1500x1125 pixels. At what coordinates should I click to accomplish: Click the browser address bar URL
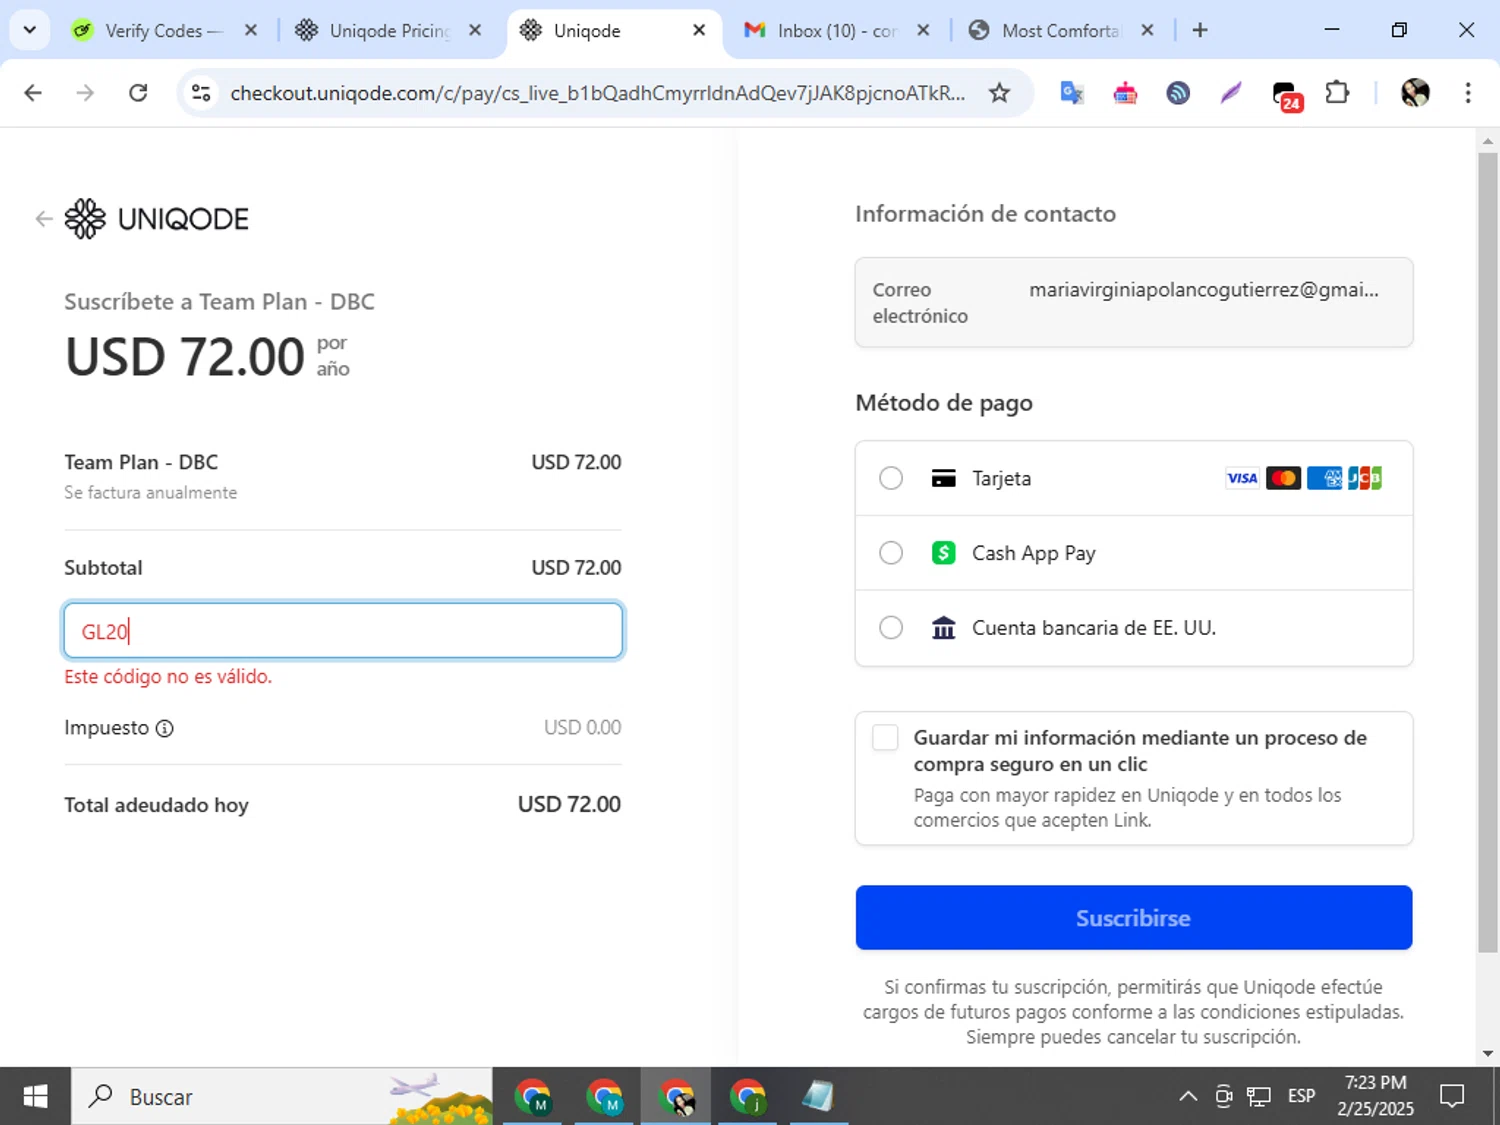597,93
